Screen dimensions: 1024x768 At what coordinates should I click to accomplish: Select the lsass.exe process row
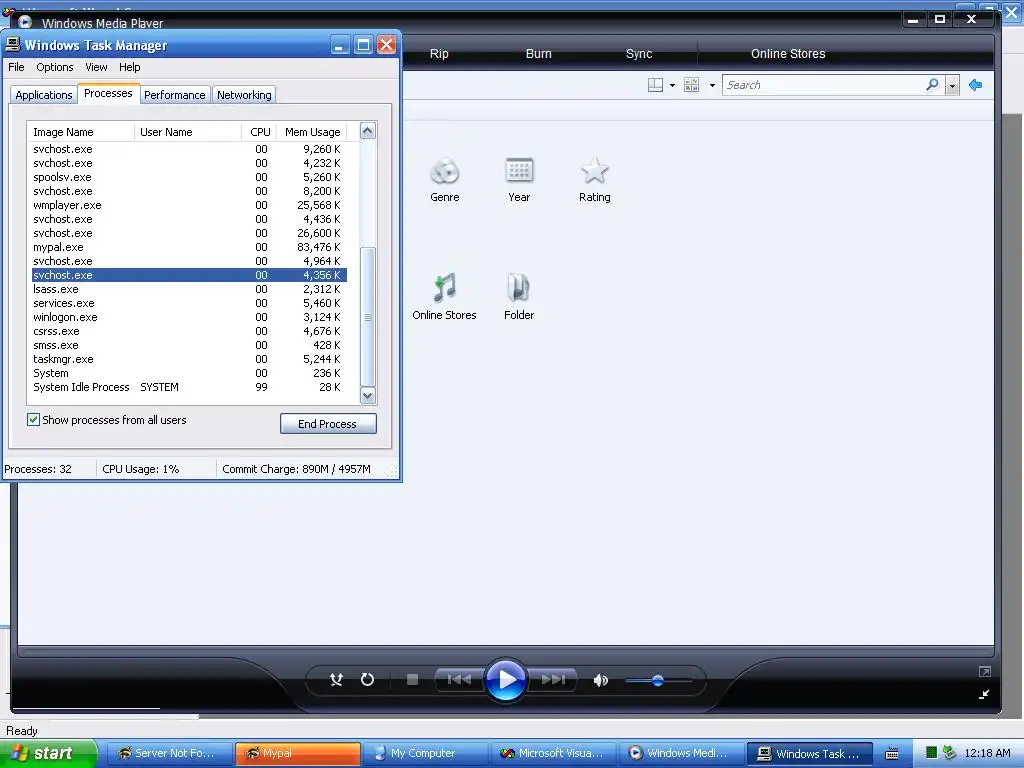click(188, 289)
